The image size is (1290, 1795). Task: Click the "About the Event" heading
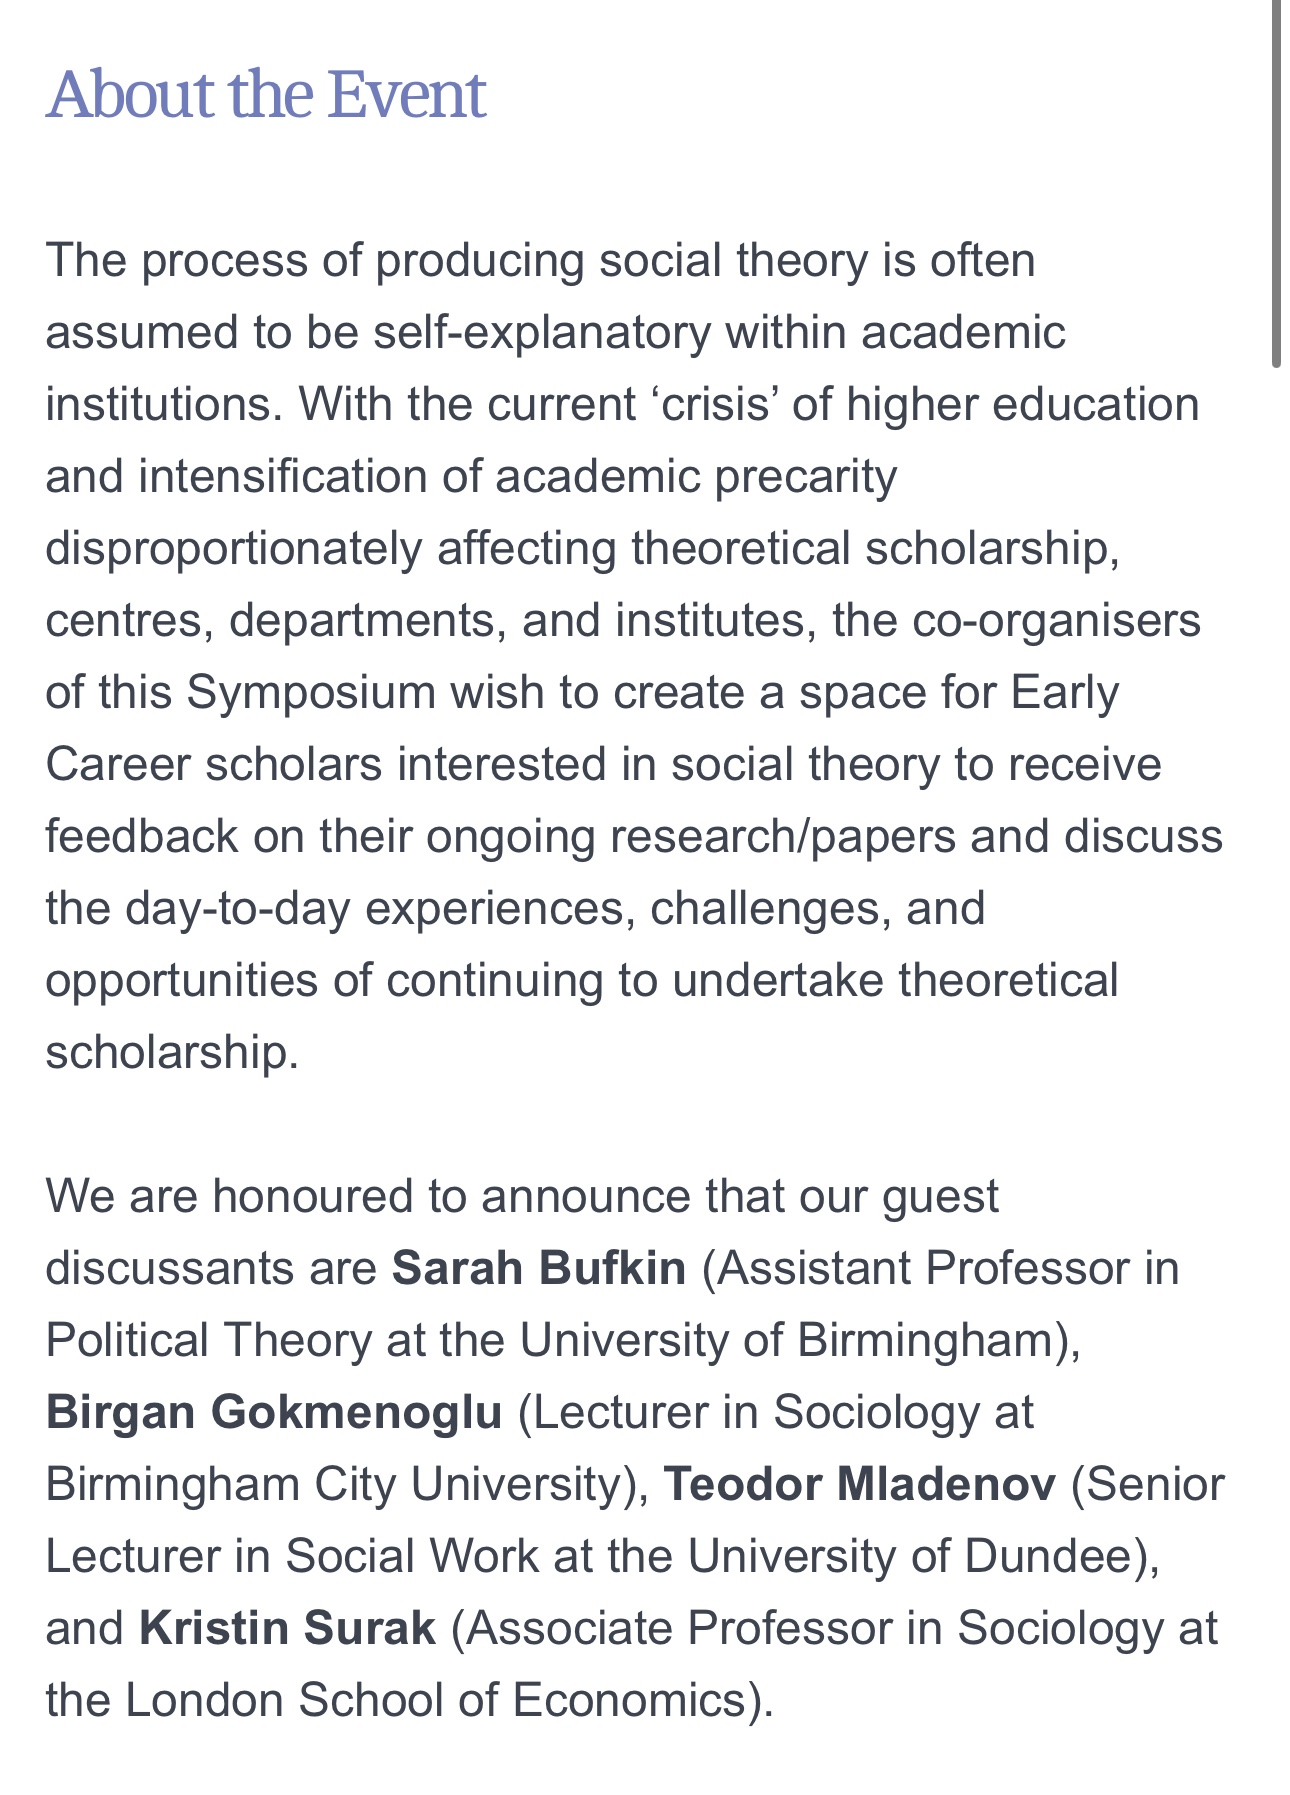tap(266, 95)
